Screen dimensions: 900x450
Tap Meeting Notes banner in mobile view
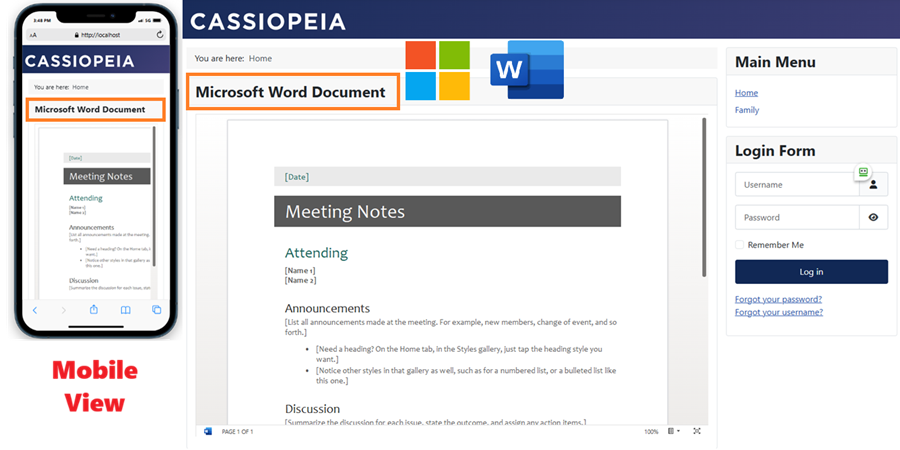pyautogui.click(x=107, y=176)
